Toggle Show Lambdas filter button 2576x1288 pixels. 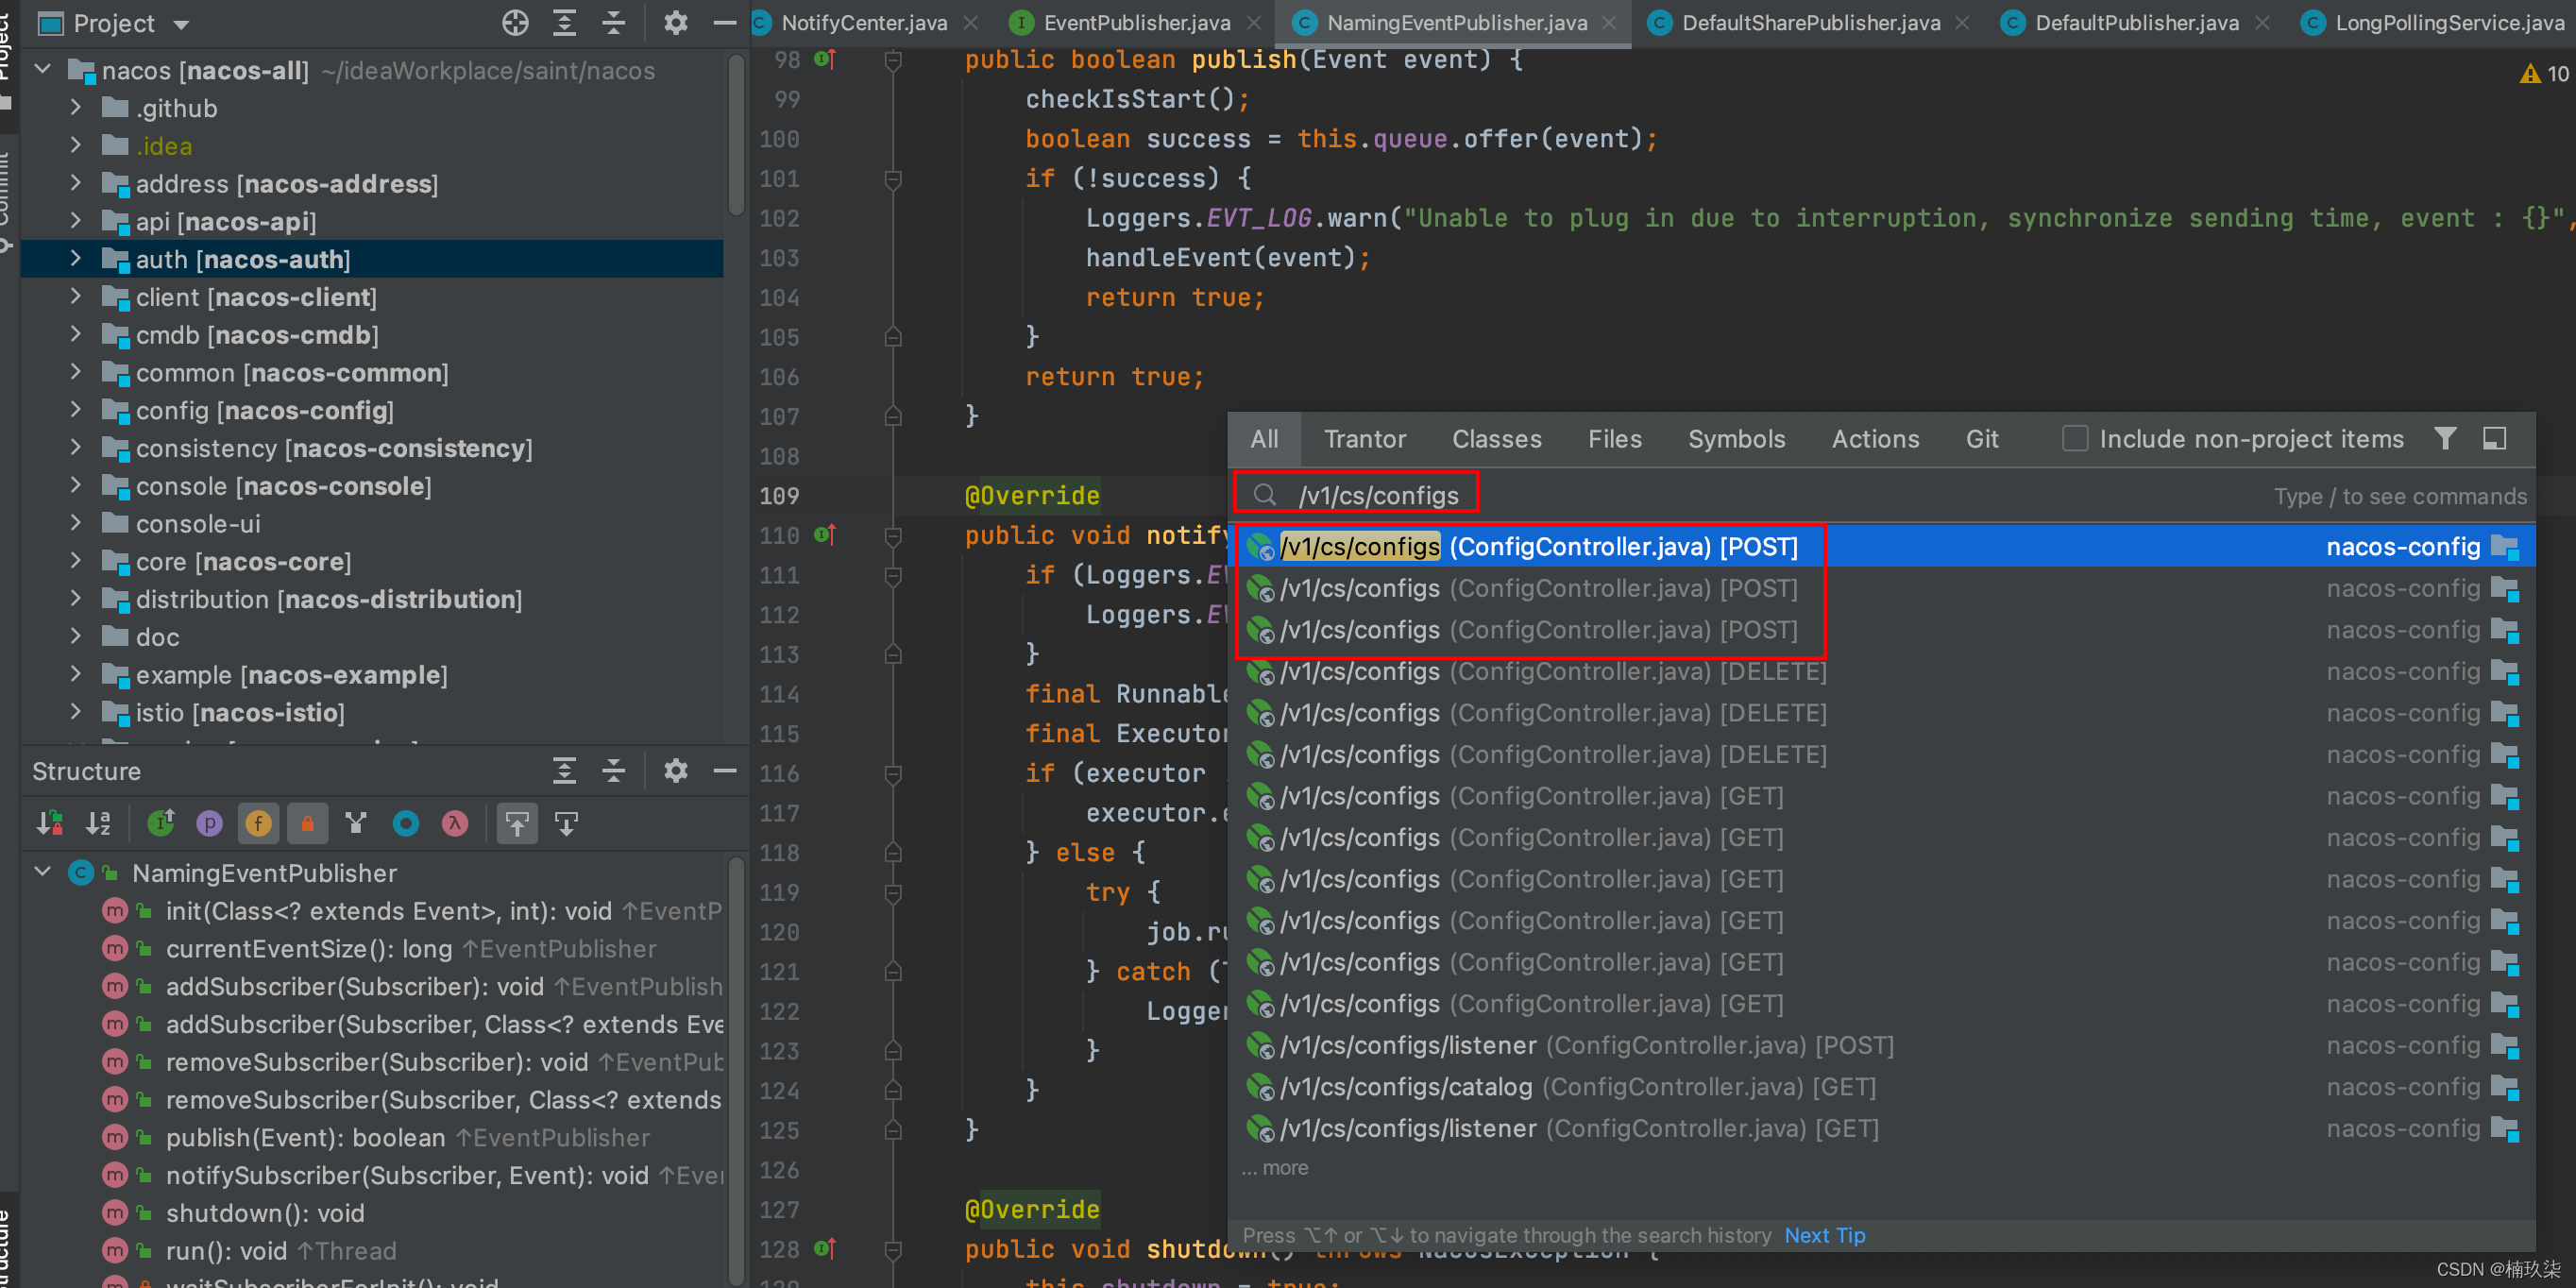[455, 823]
